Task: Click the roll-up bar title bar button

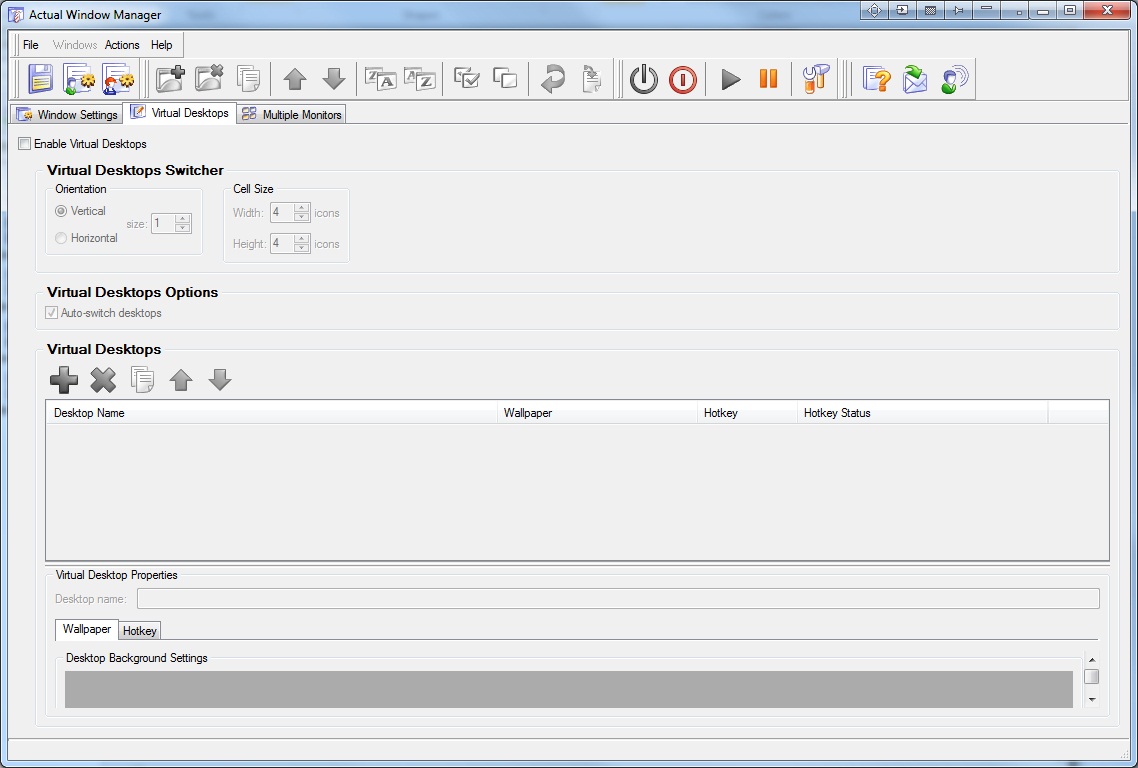Action: [986, 10]
